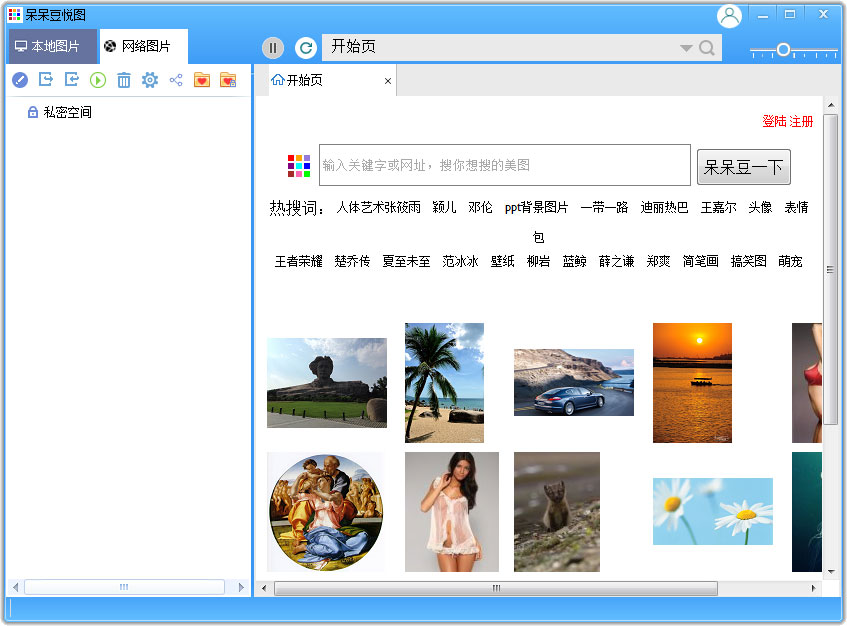Open the small otter animal thumbnail
847x626 pixels.
pyautogui.click(x=557, y=512)
